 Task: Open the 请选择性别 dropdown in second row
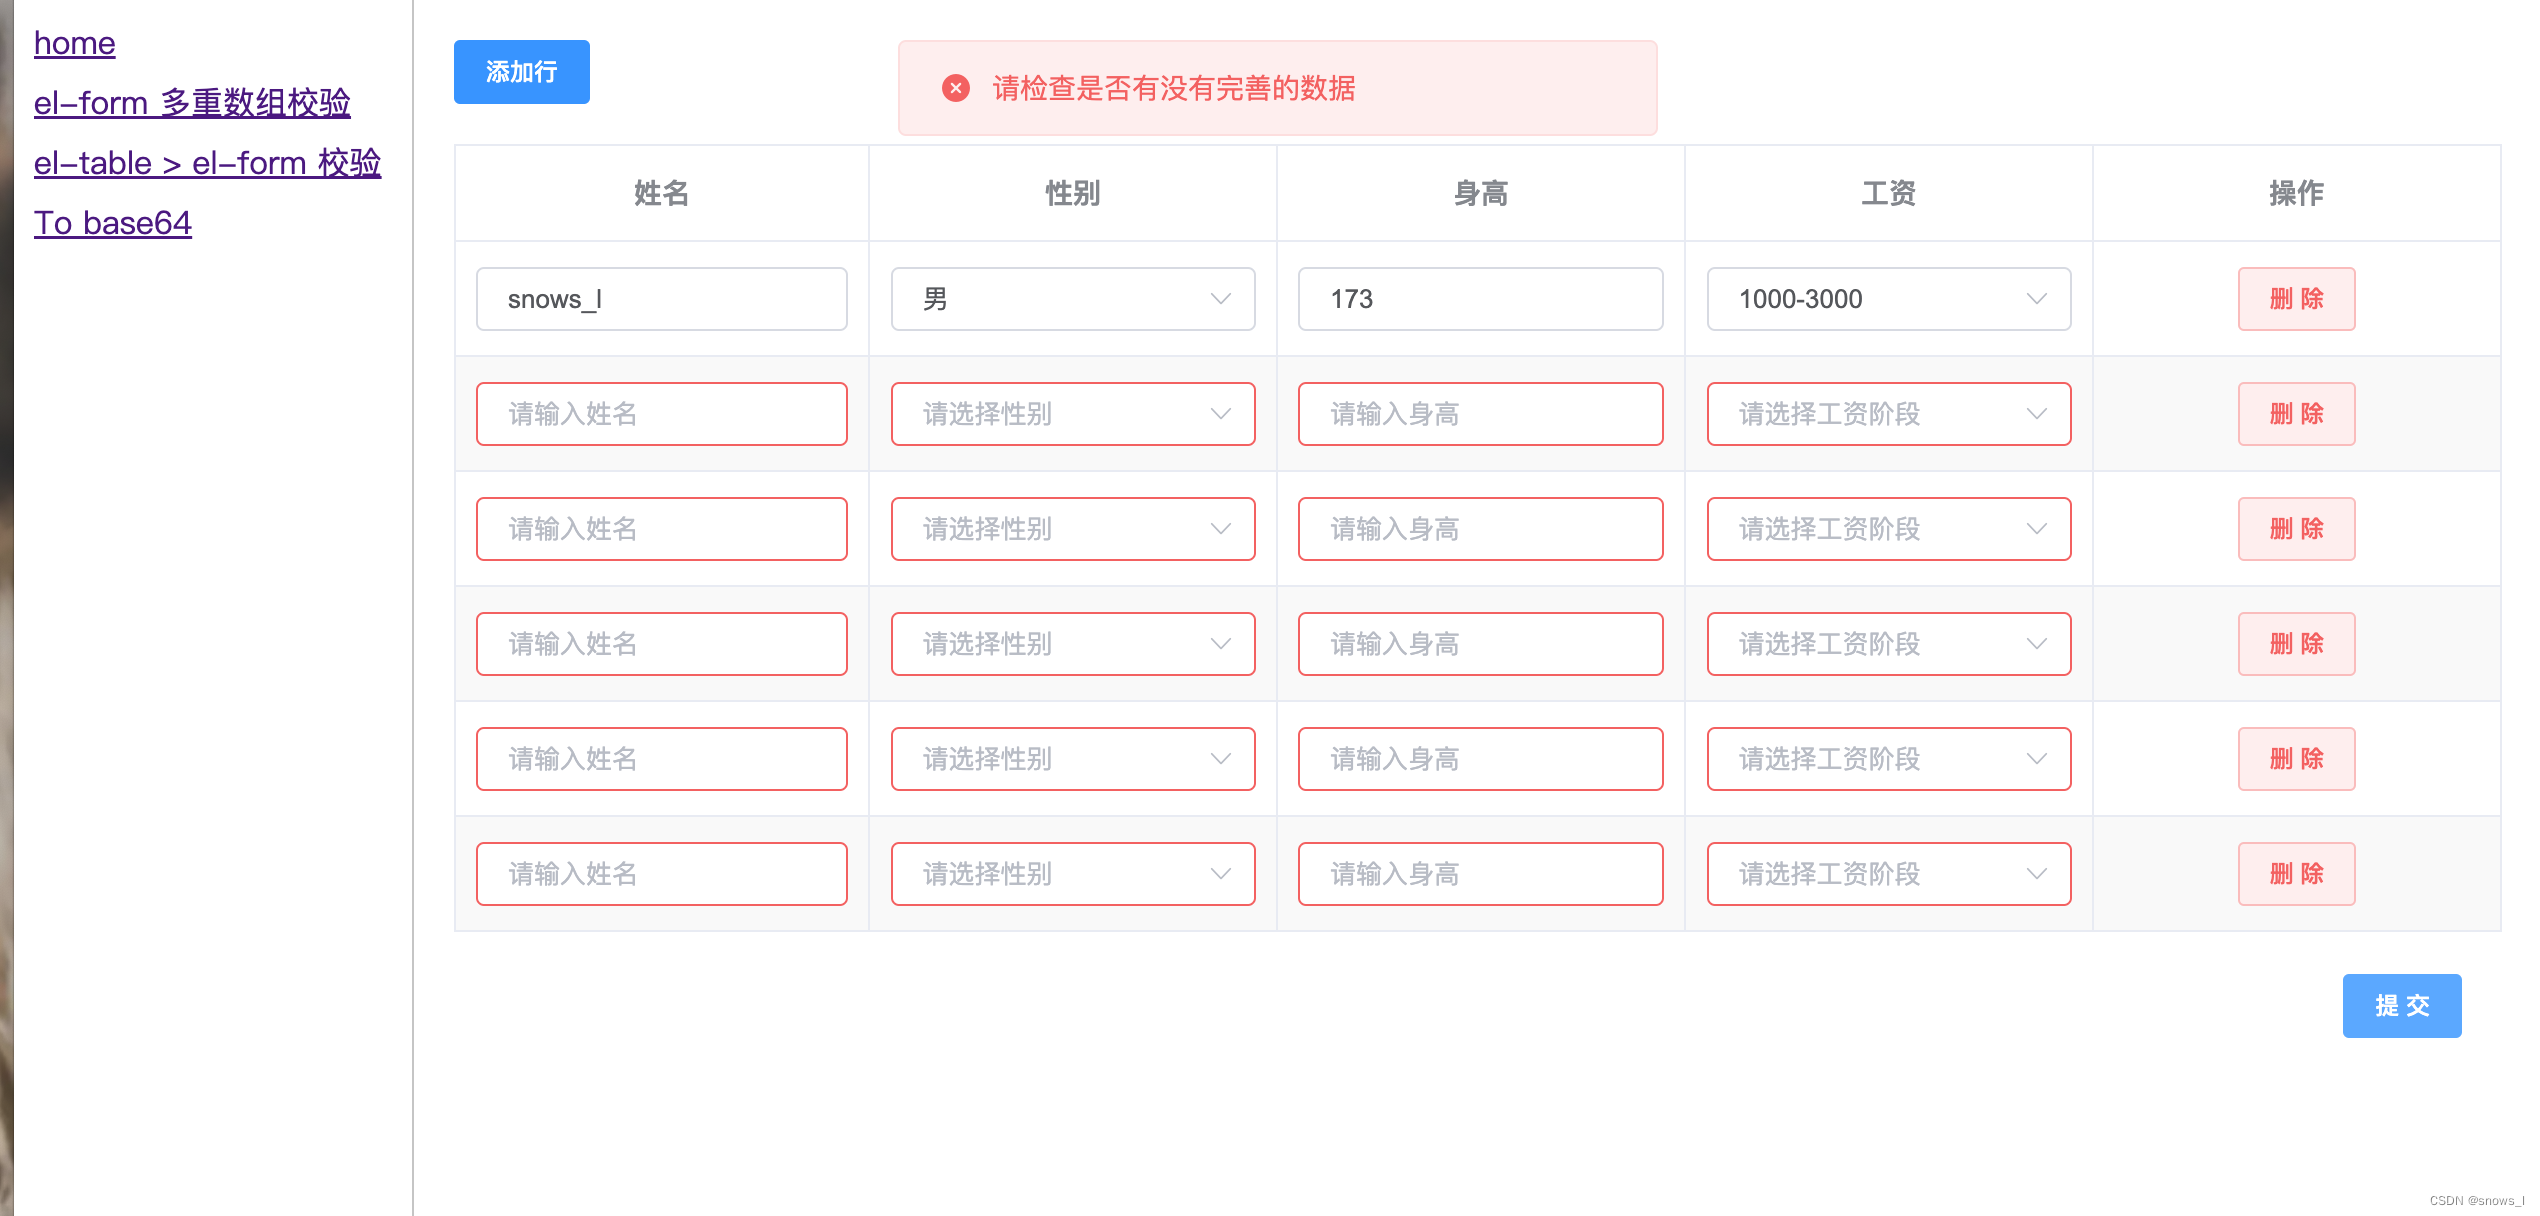[x=1070, y=413]
